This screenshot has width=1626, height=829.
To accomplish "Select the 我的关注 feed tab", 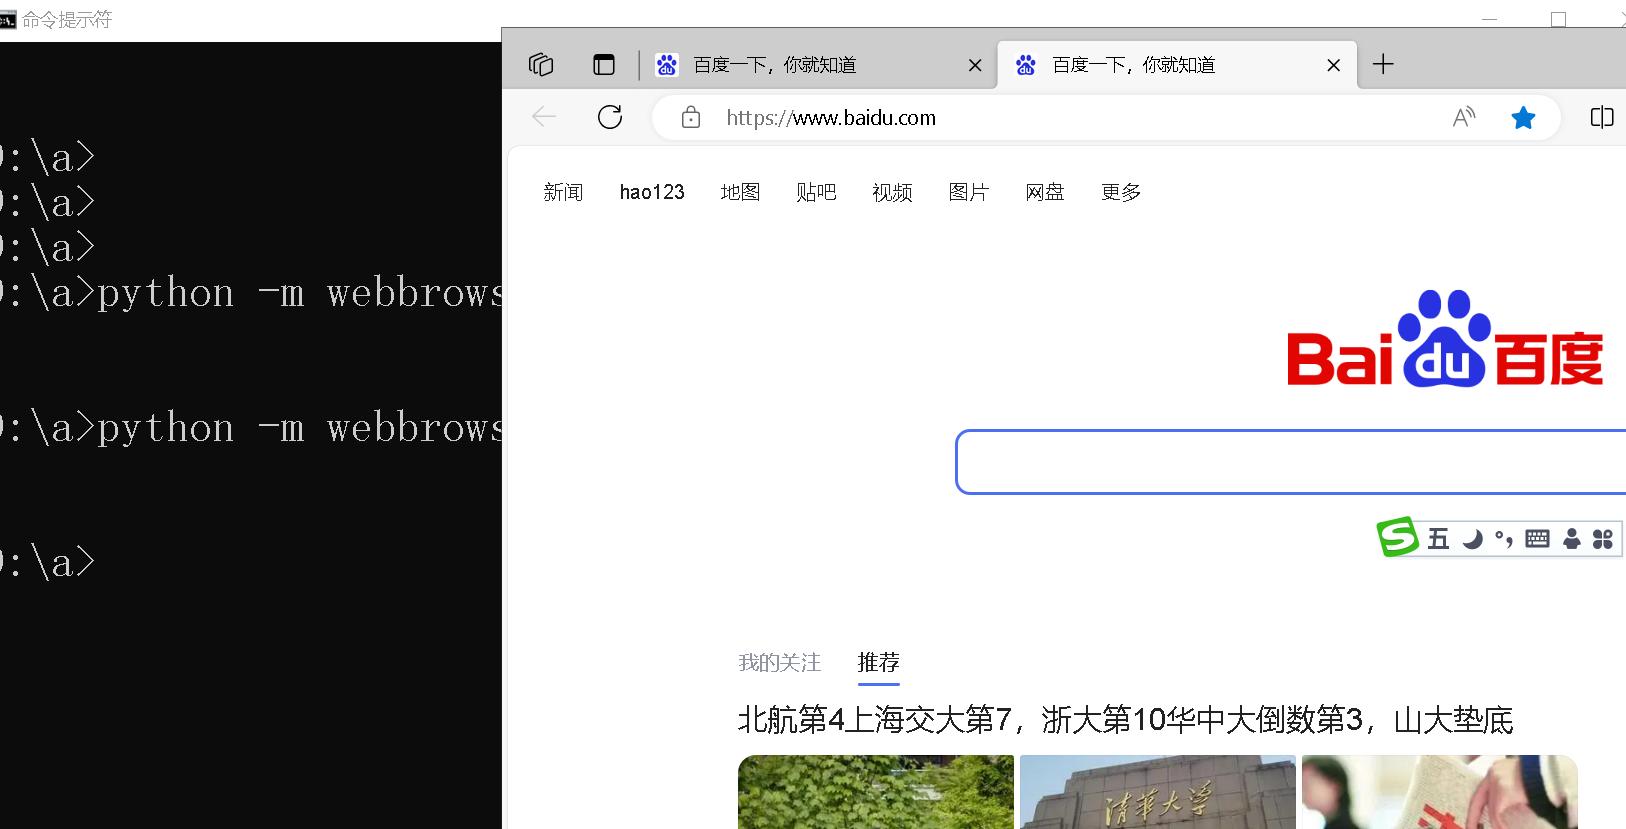I will [x=779, y=662].
